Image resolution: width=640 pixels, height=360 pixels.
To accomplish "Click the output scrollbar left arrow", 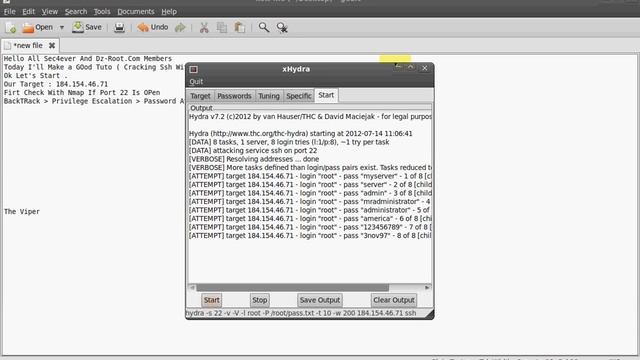I will pyautogui.click(x=192, y=288).
